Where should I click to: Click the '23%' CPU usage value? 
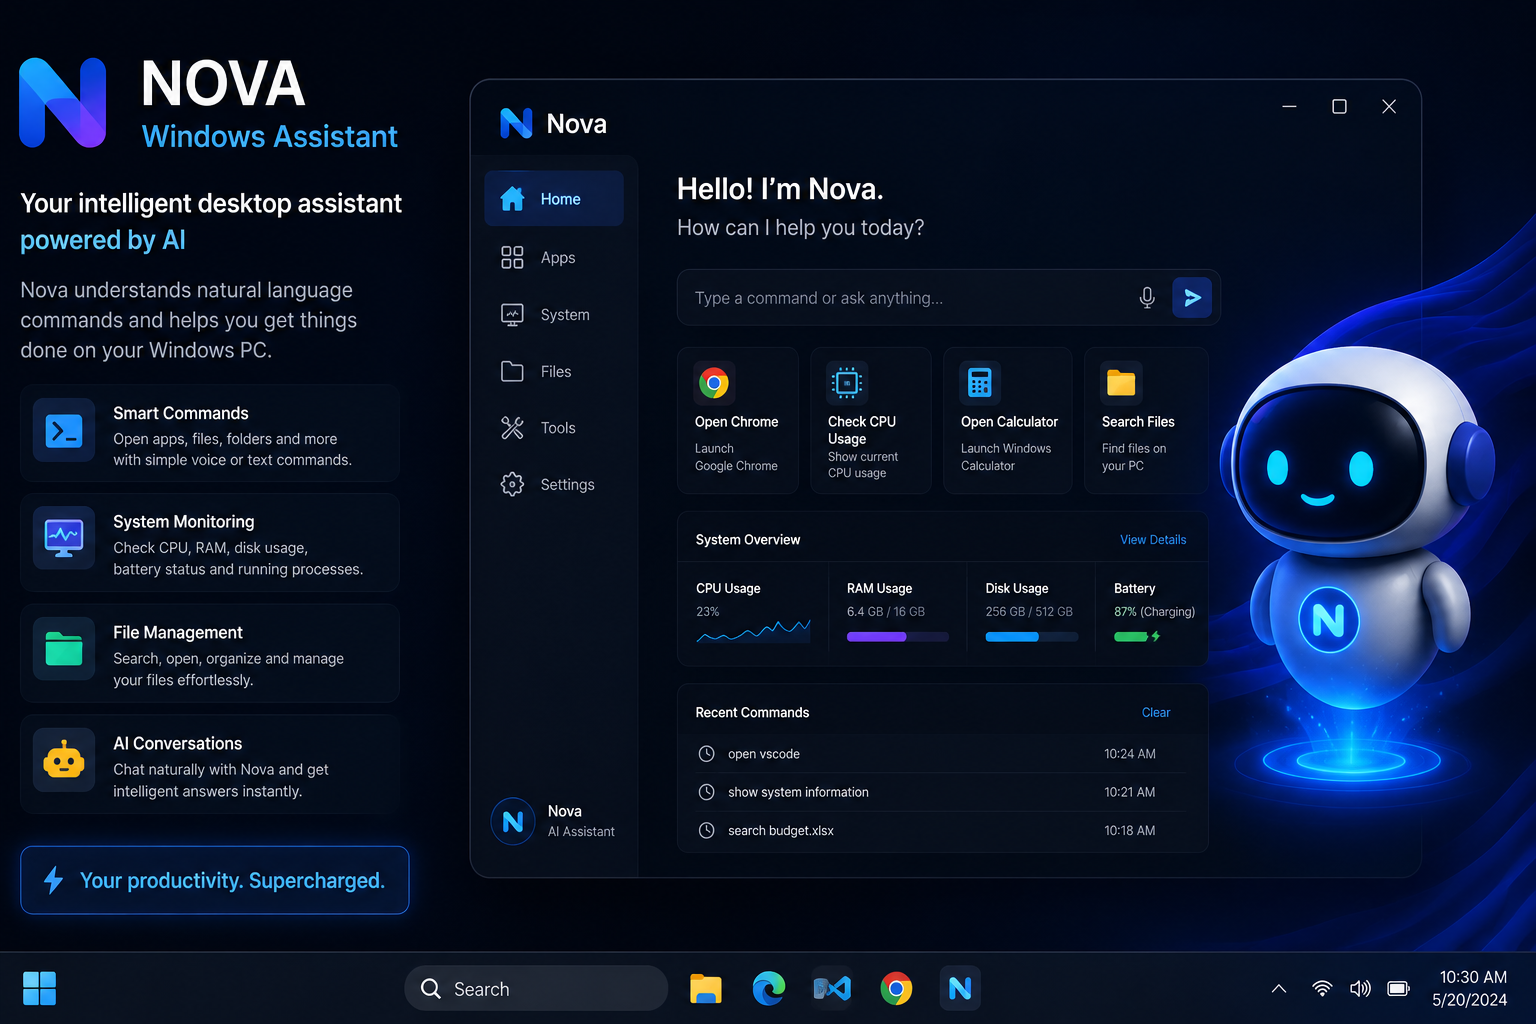click(x=708, y=612)
